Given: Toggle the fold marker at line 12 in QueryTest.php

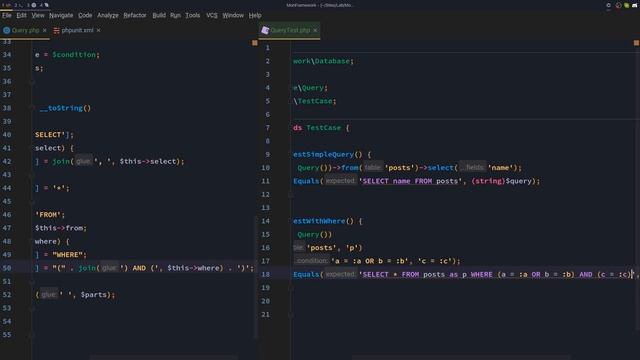Looking at the screenshot, I should 291,195.
